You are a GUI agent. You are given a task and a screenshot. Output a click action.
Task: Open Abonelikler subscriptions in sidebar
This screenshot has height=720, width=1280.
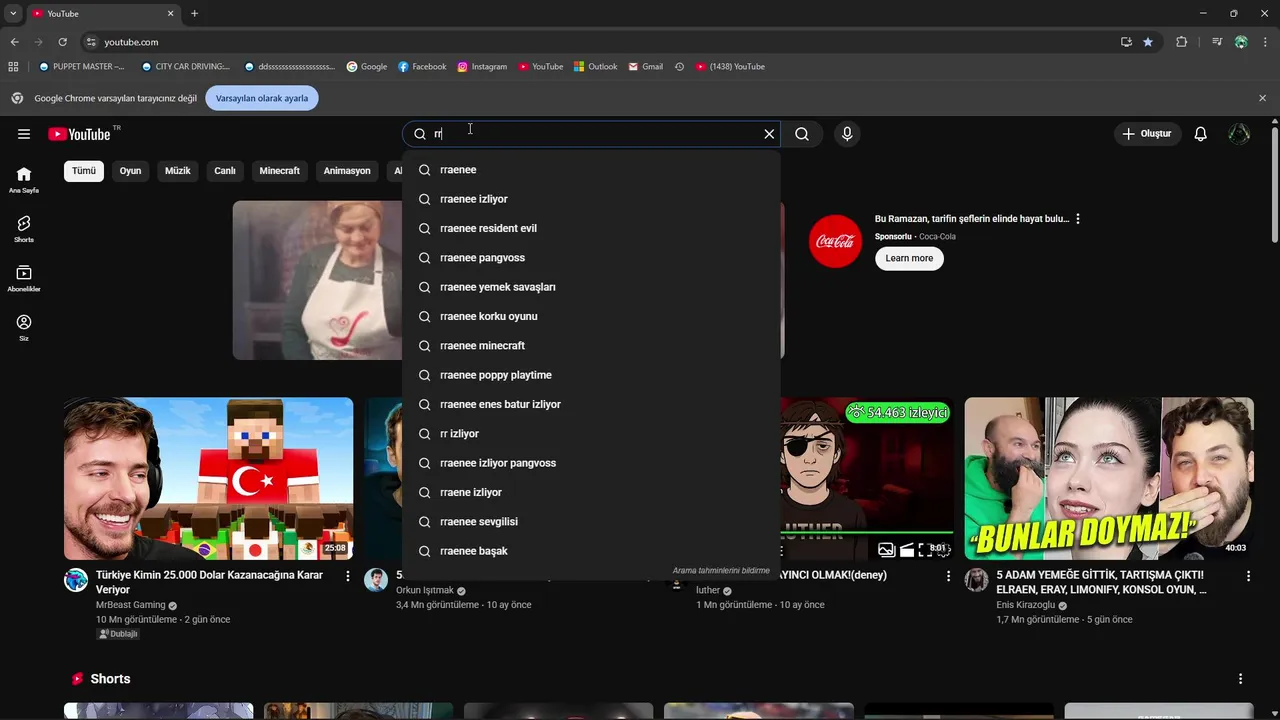click(x=24, y=279)
